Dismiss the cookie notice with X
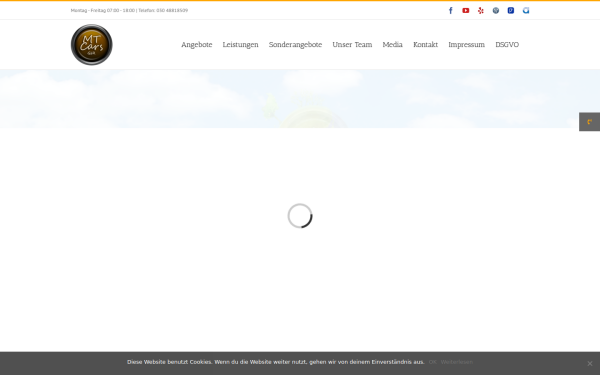Viewport: 600px width, 375px height. coord(590,364)
